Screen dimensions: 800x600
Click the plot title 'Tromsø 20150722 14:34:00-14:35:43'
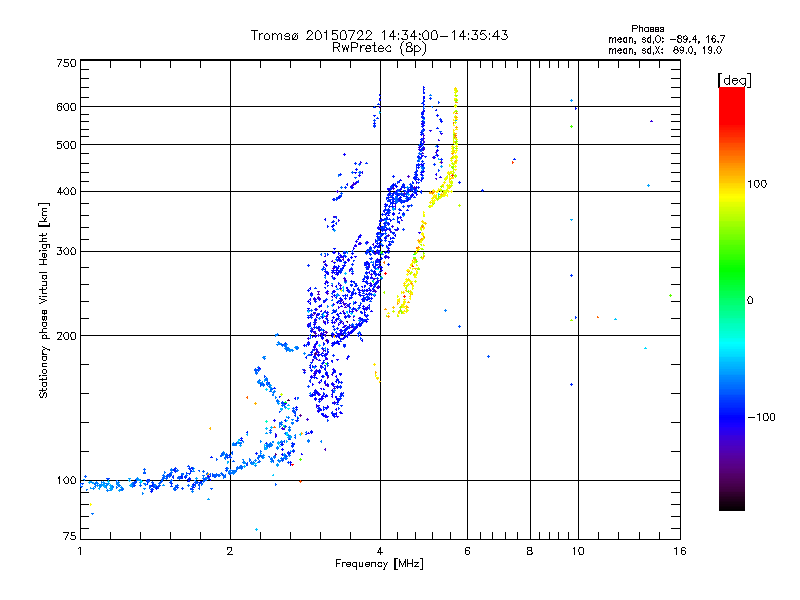(379, 35)
